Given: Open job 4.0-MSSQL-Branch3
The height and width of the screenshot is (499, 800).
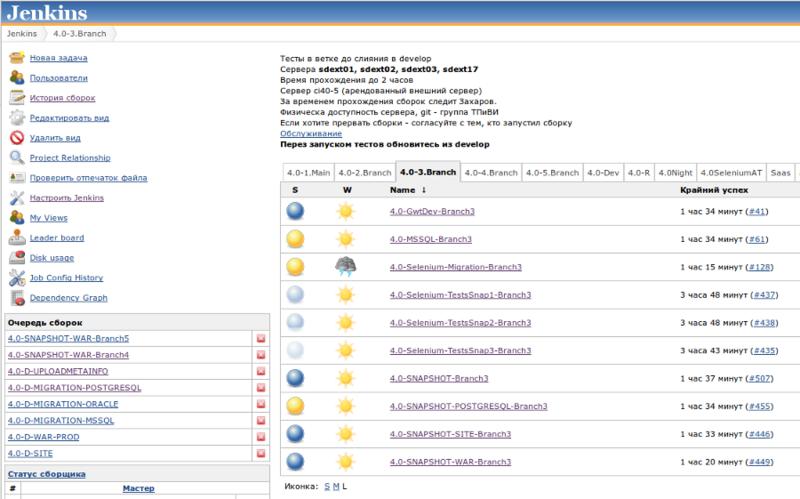Looking at the screenshot, I should click(x=431, y=239).
